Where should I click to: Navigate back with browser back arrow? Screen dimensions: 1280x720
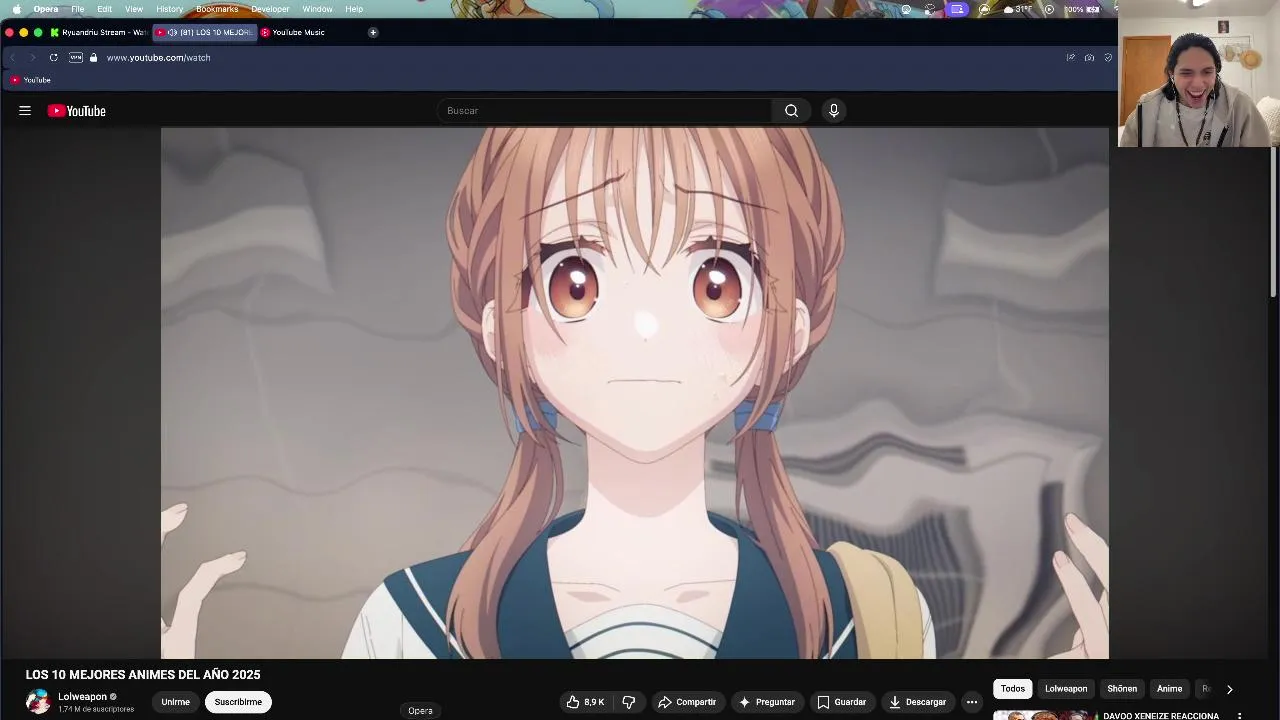point(12,58)
